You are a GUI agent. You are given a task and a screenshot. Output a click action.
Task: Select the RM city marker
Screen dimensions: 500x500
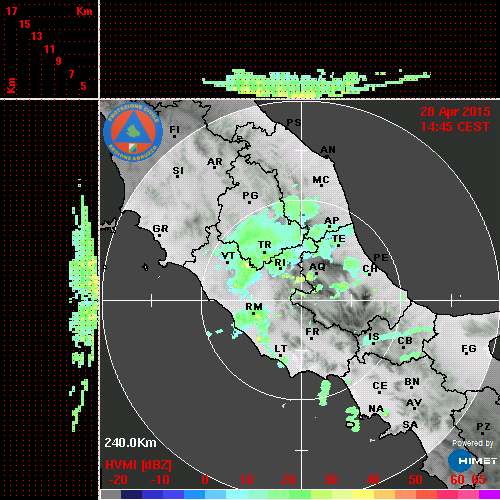pos(254,314)
